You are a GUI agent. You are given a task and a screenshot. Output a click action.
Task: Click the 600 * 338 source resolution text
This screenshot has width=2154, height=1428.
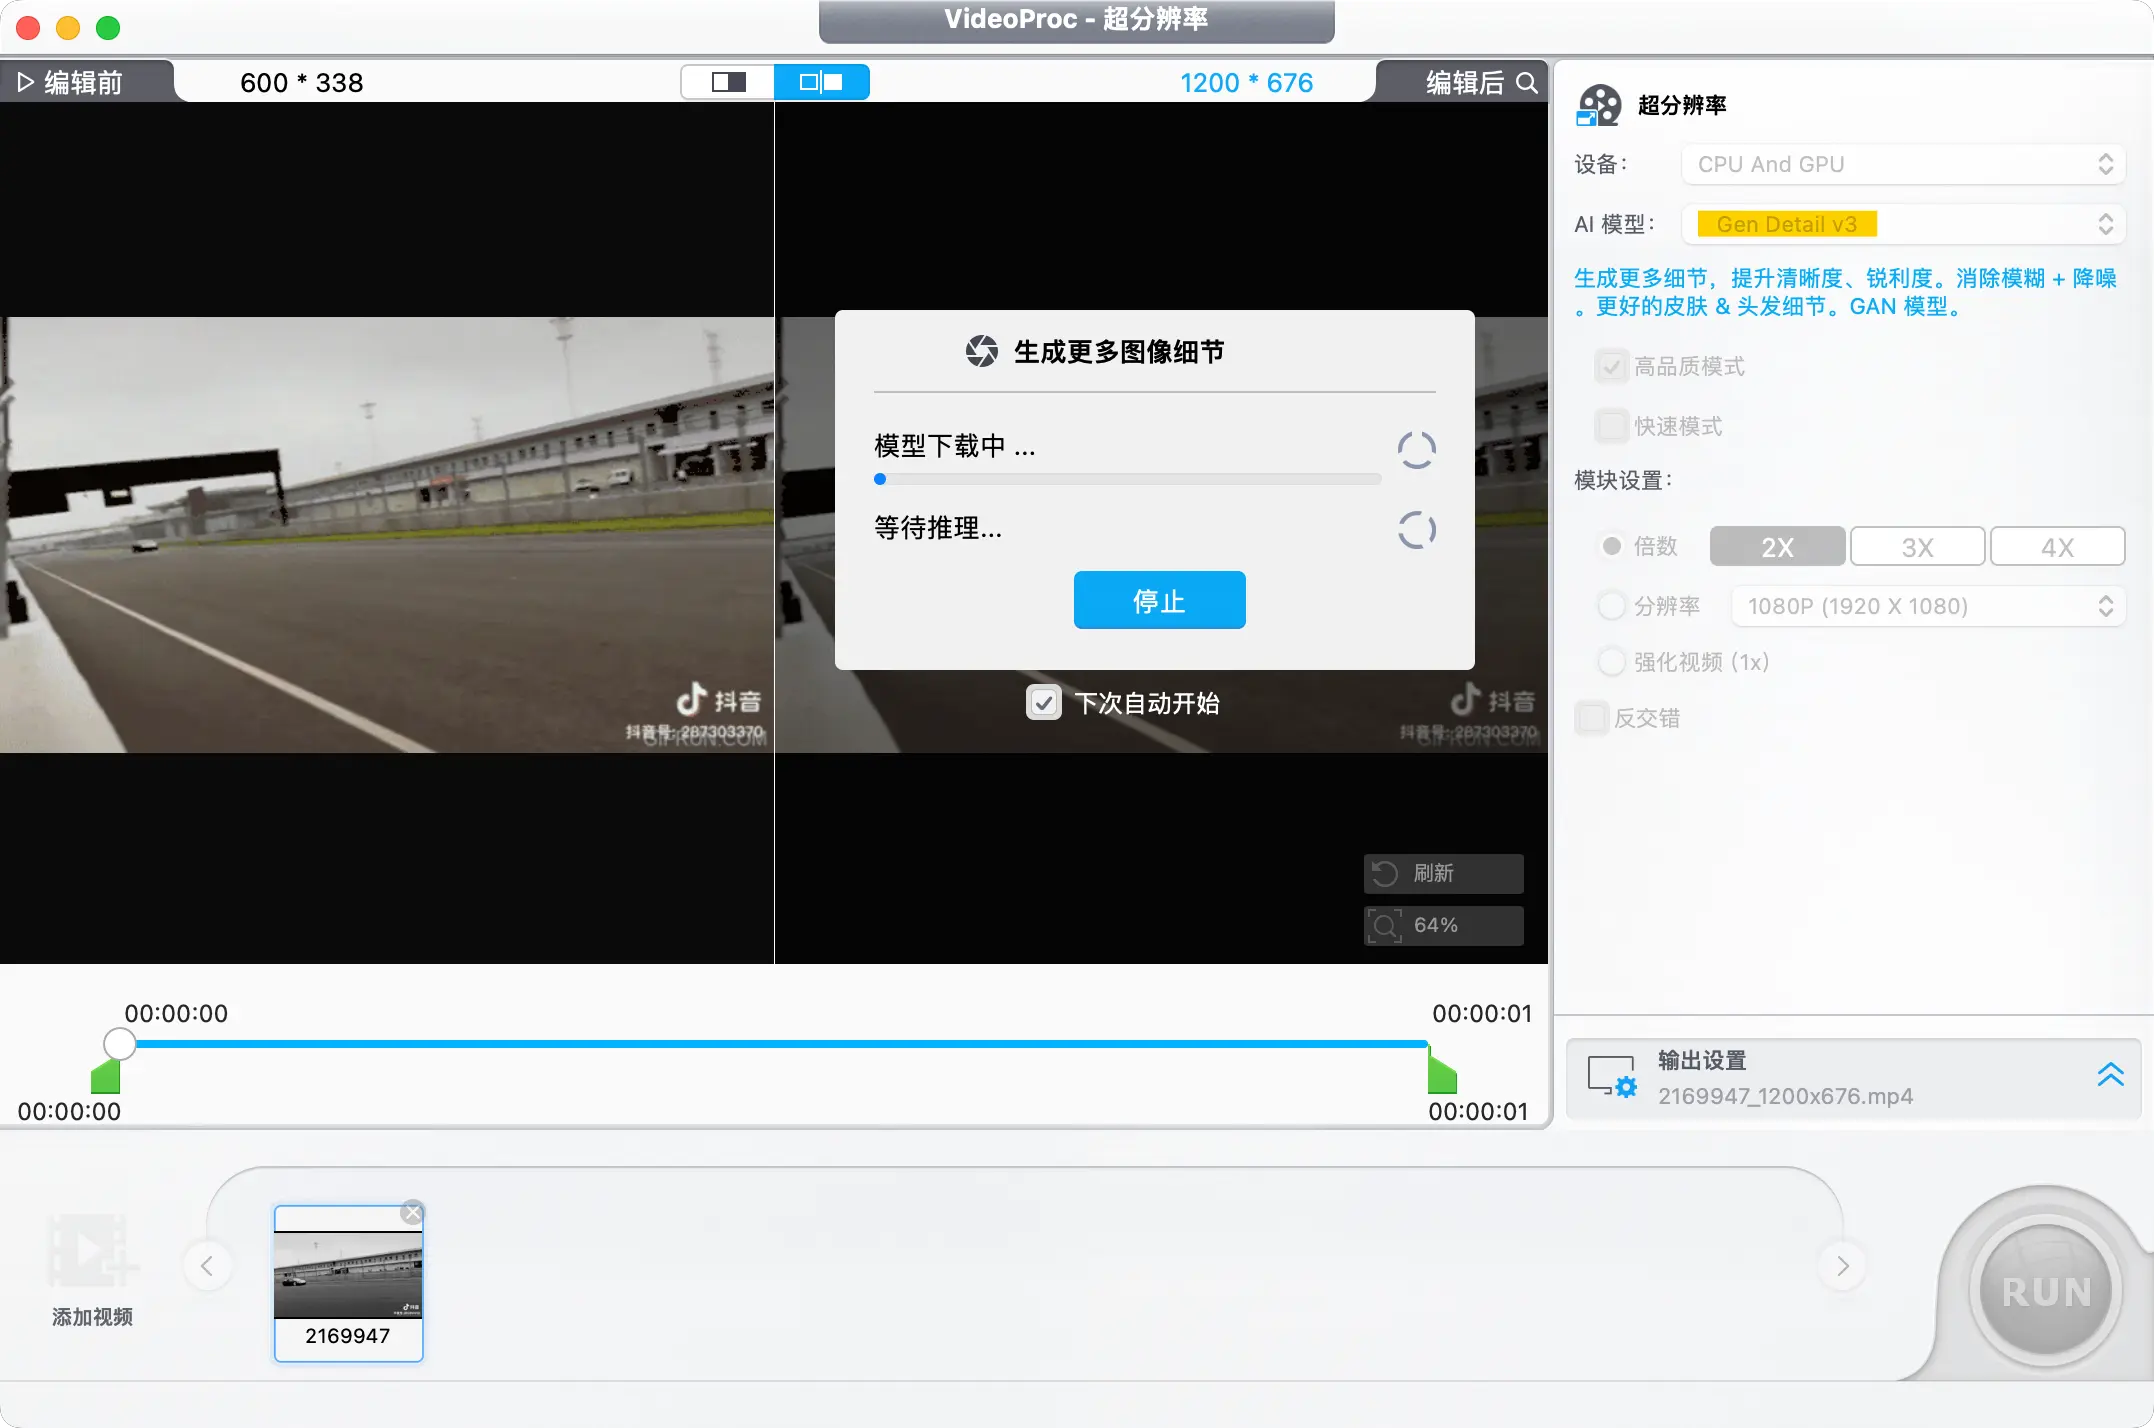[301, 83]
